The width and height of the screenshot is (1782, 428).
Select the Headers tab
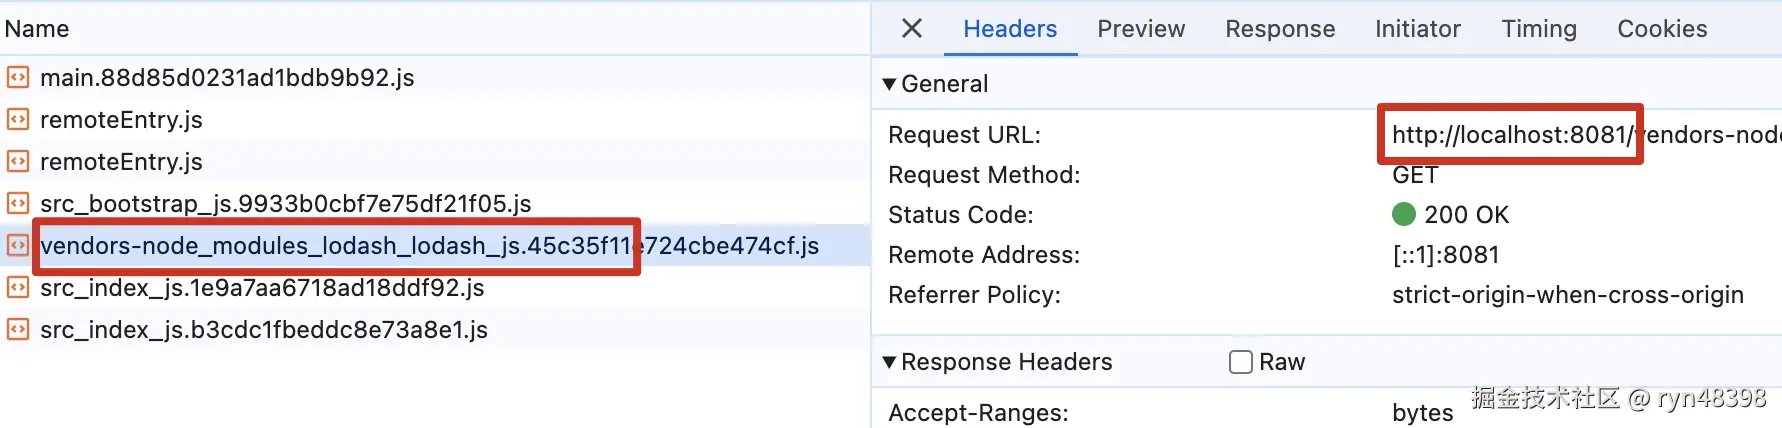(x=1010, y=29)
